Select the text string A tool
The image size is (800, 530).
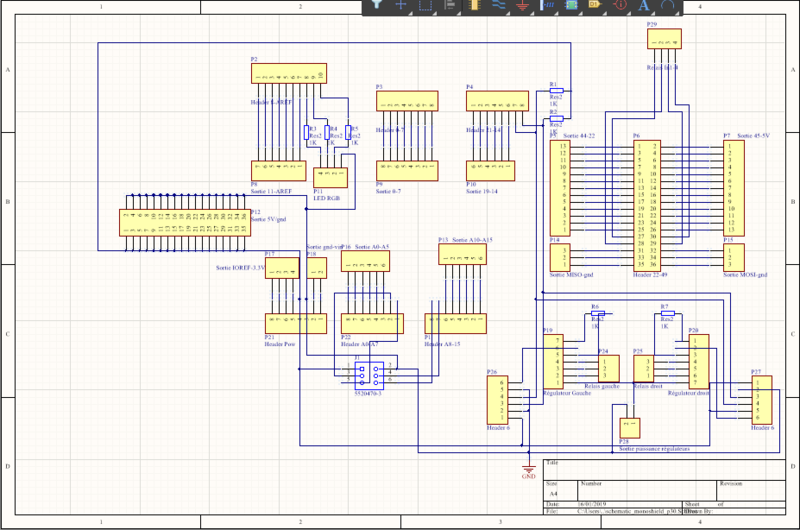click(643, 6)
